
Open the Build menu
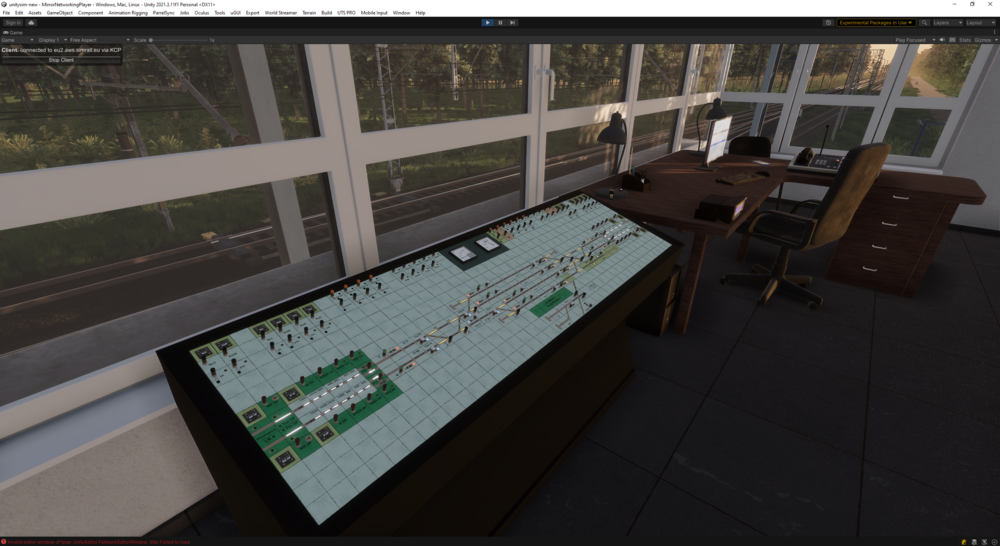tap(327, 13)
